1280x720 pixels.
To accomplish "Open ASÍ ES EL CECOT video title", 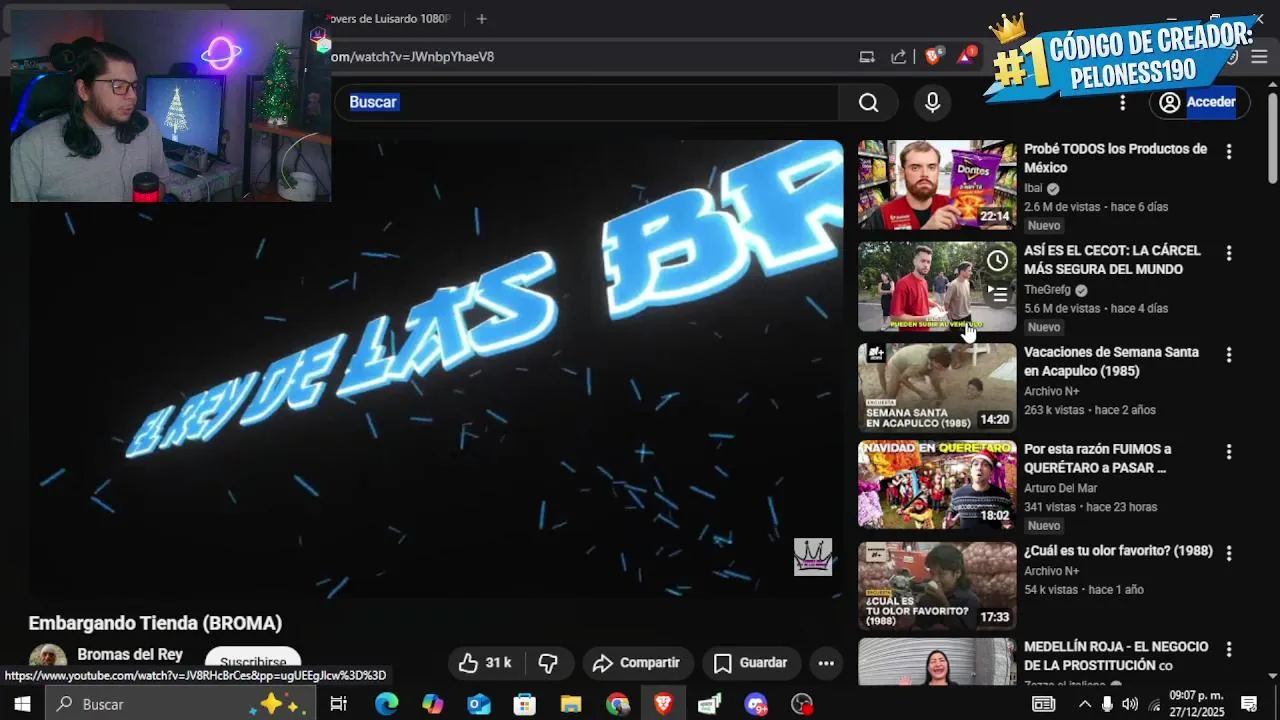I will (1112, 260).
